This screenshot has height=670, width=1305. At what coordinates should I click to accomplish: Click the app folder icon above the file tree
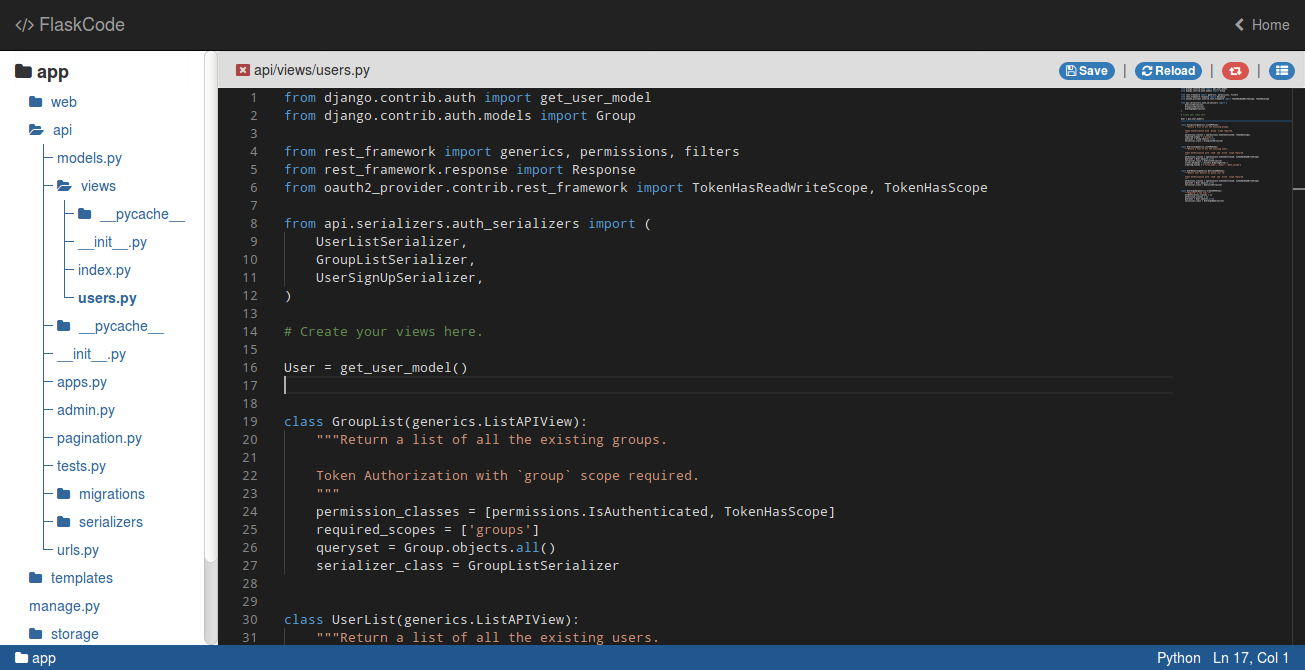22,71
